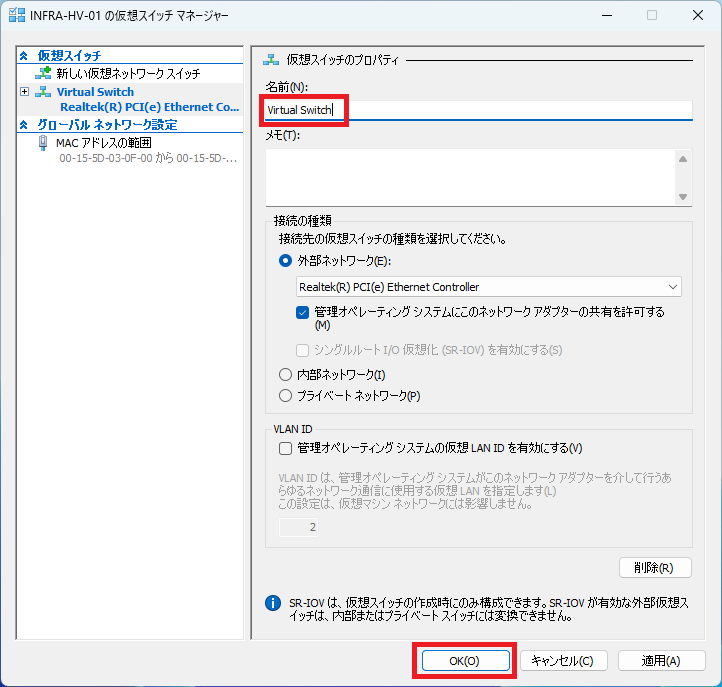Select MAC アドレスの範囲 item

coord(104,143)
